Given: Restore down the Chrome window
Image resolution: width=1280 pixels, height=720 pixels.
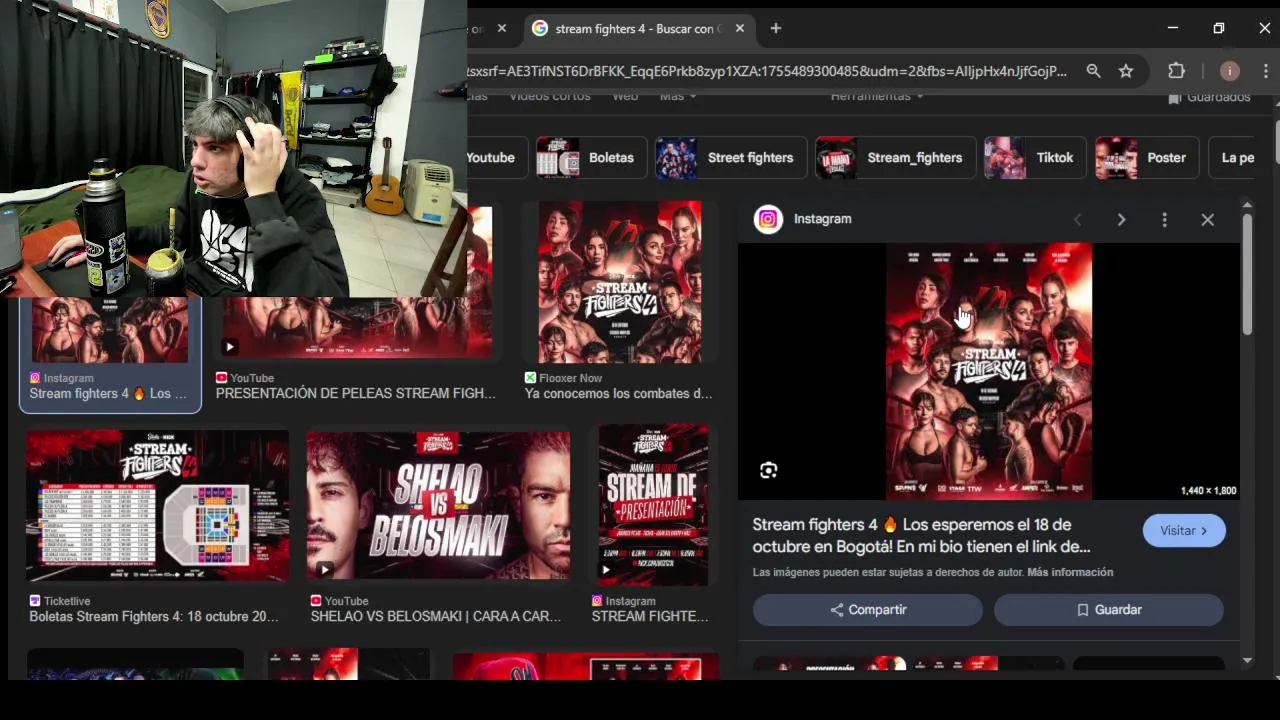Looking at the screenshot, I should click(1219, 29).
